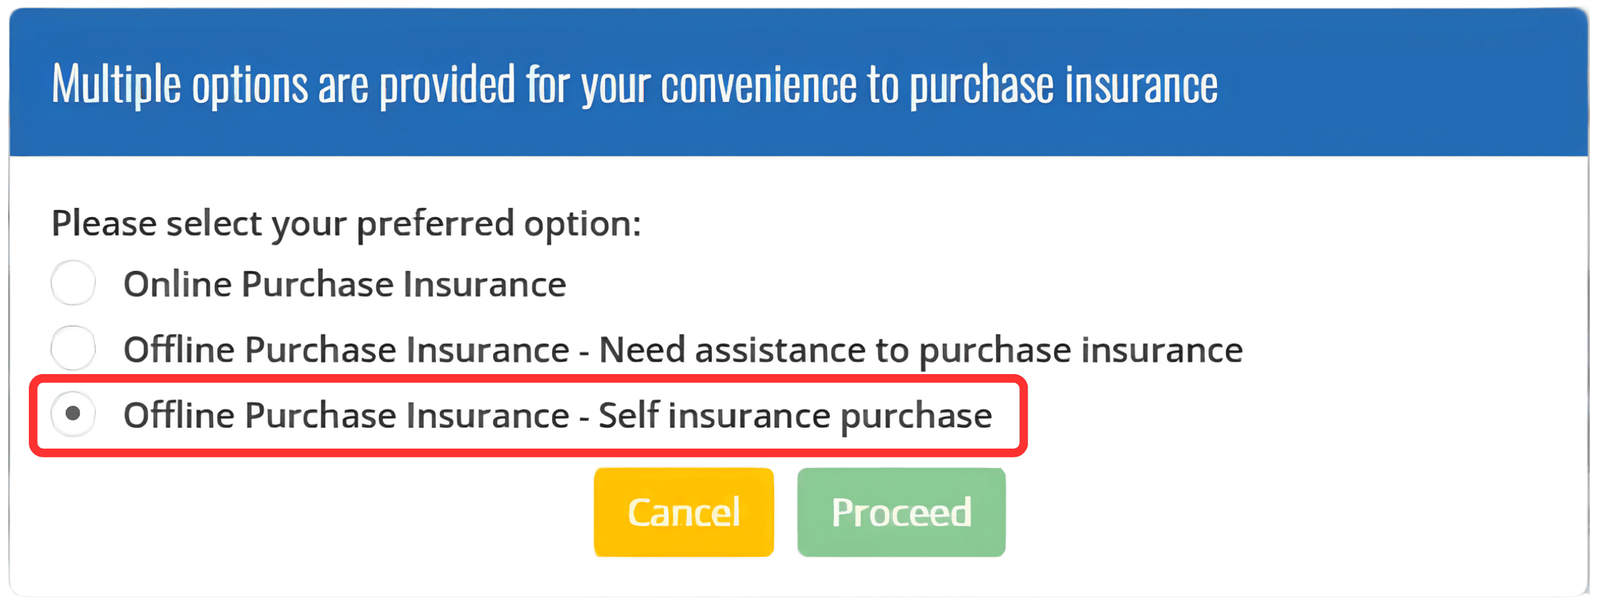1600x604 pixels.
Task: Click the gap between Cancel and Proceed buttons
Action: (x=785, y=511)
